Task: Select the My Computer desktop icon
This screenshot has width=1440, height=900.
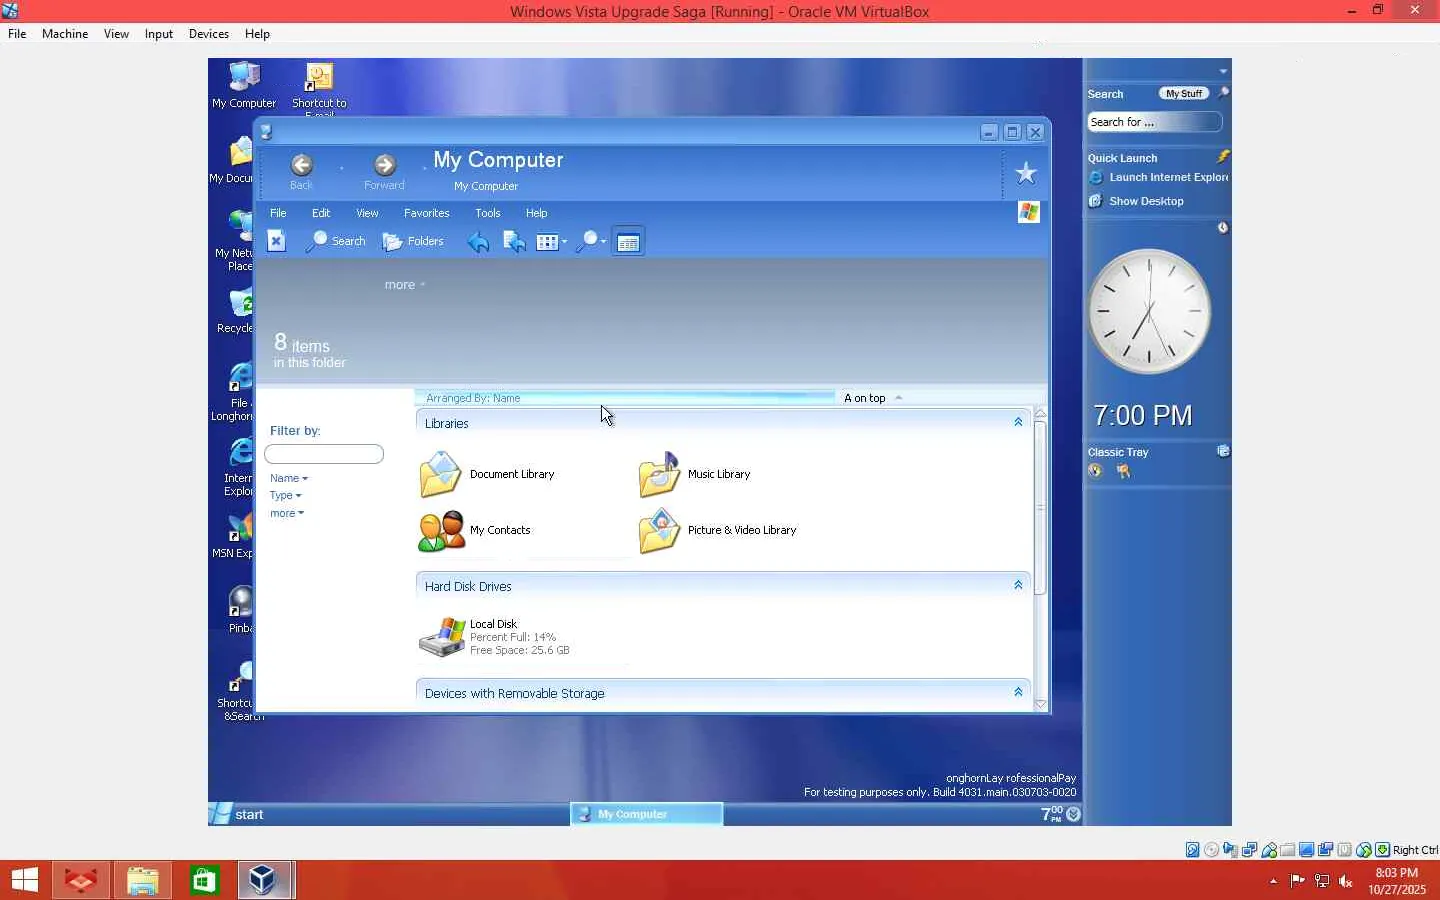Action: (244, 85)
